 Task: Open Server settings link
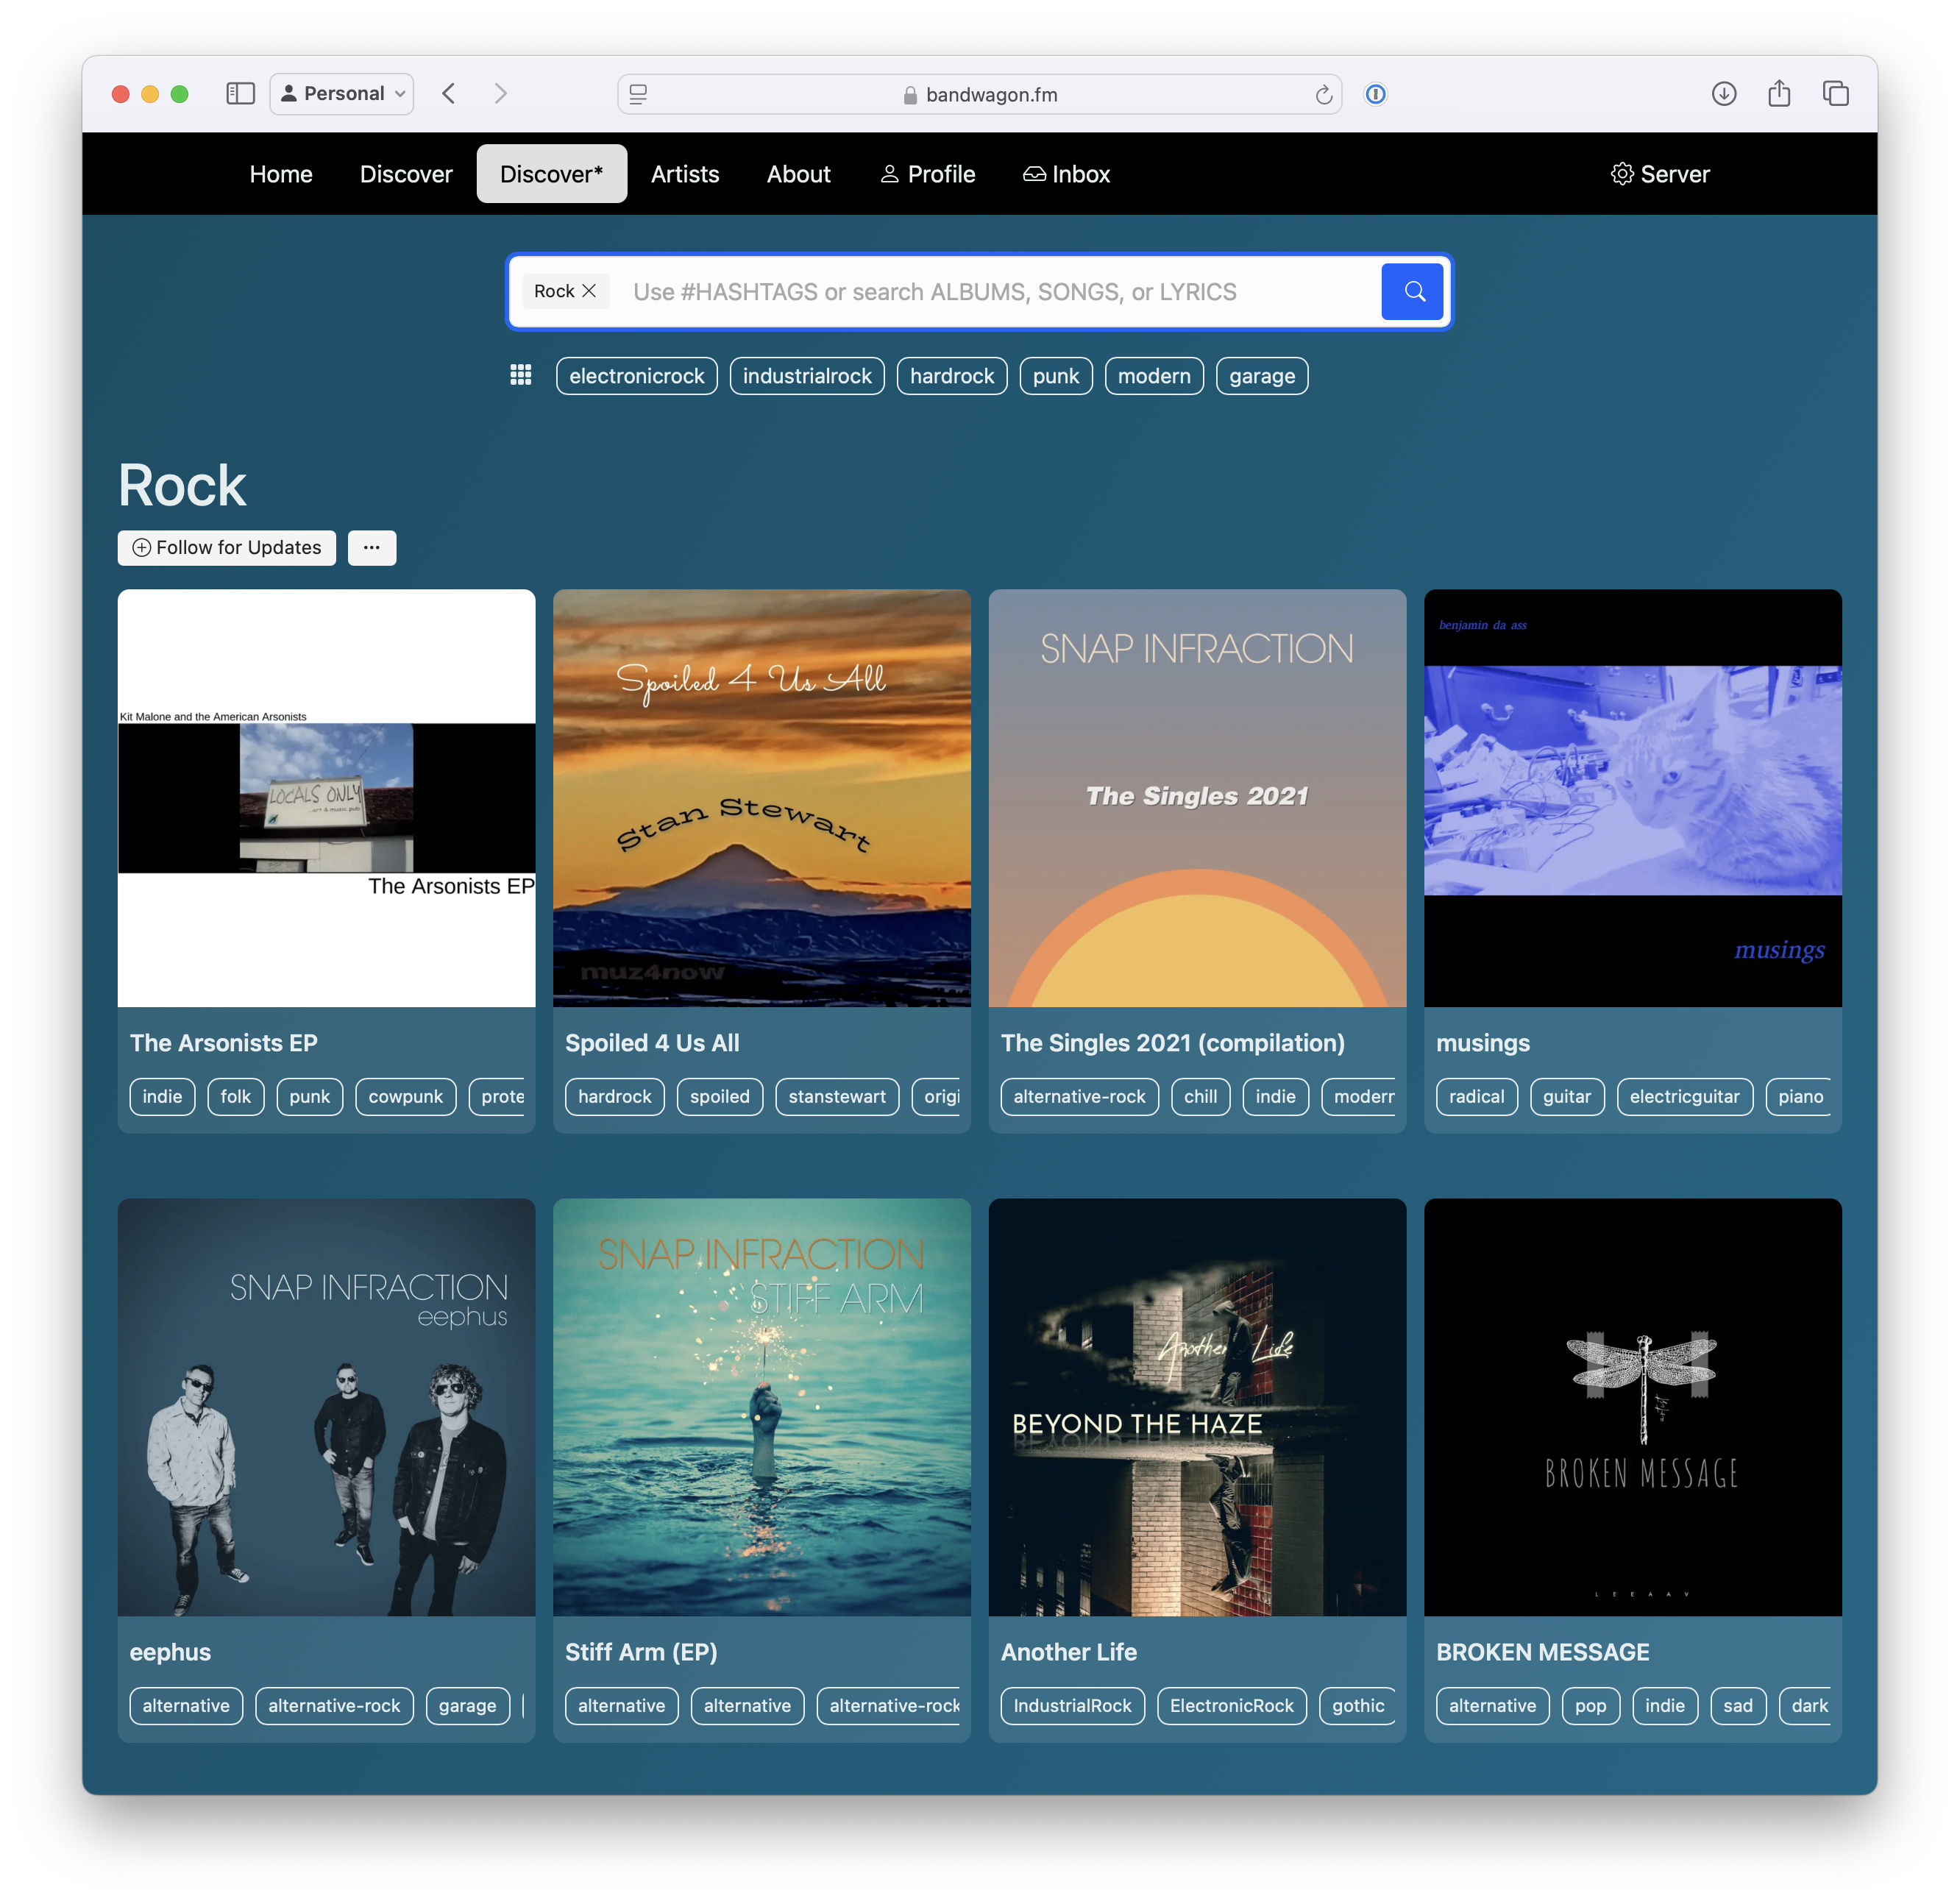coord(1660,174)
